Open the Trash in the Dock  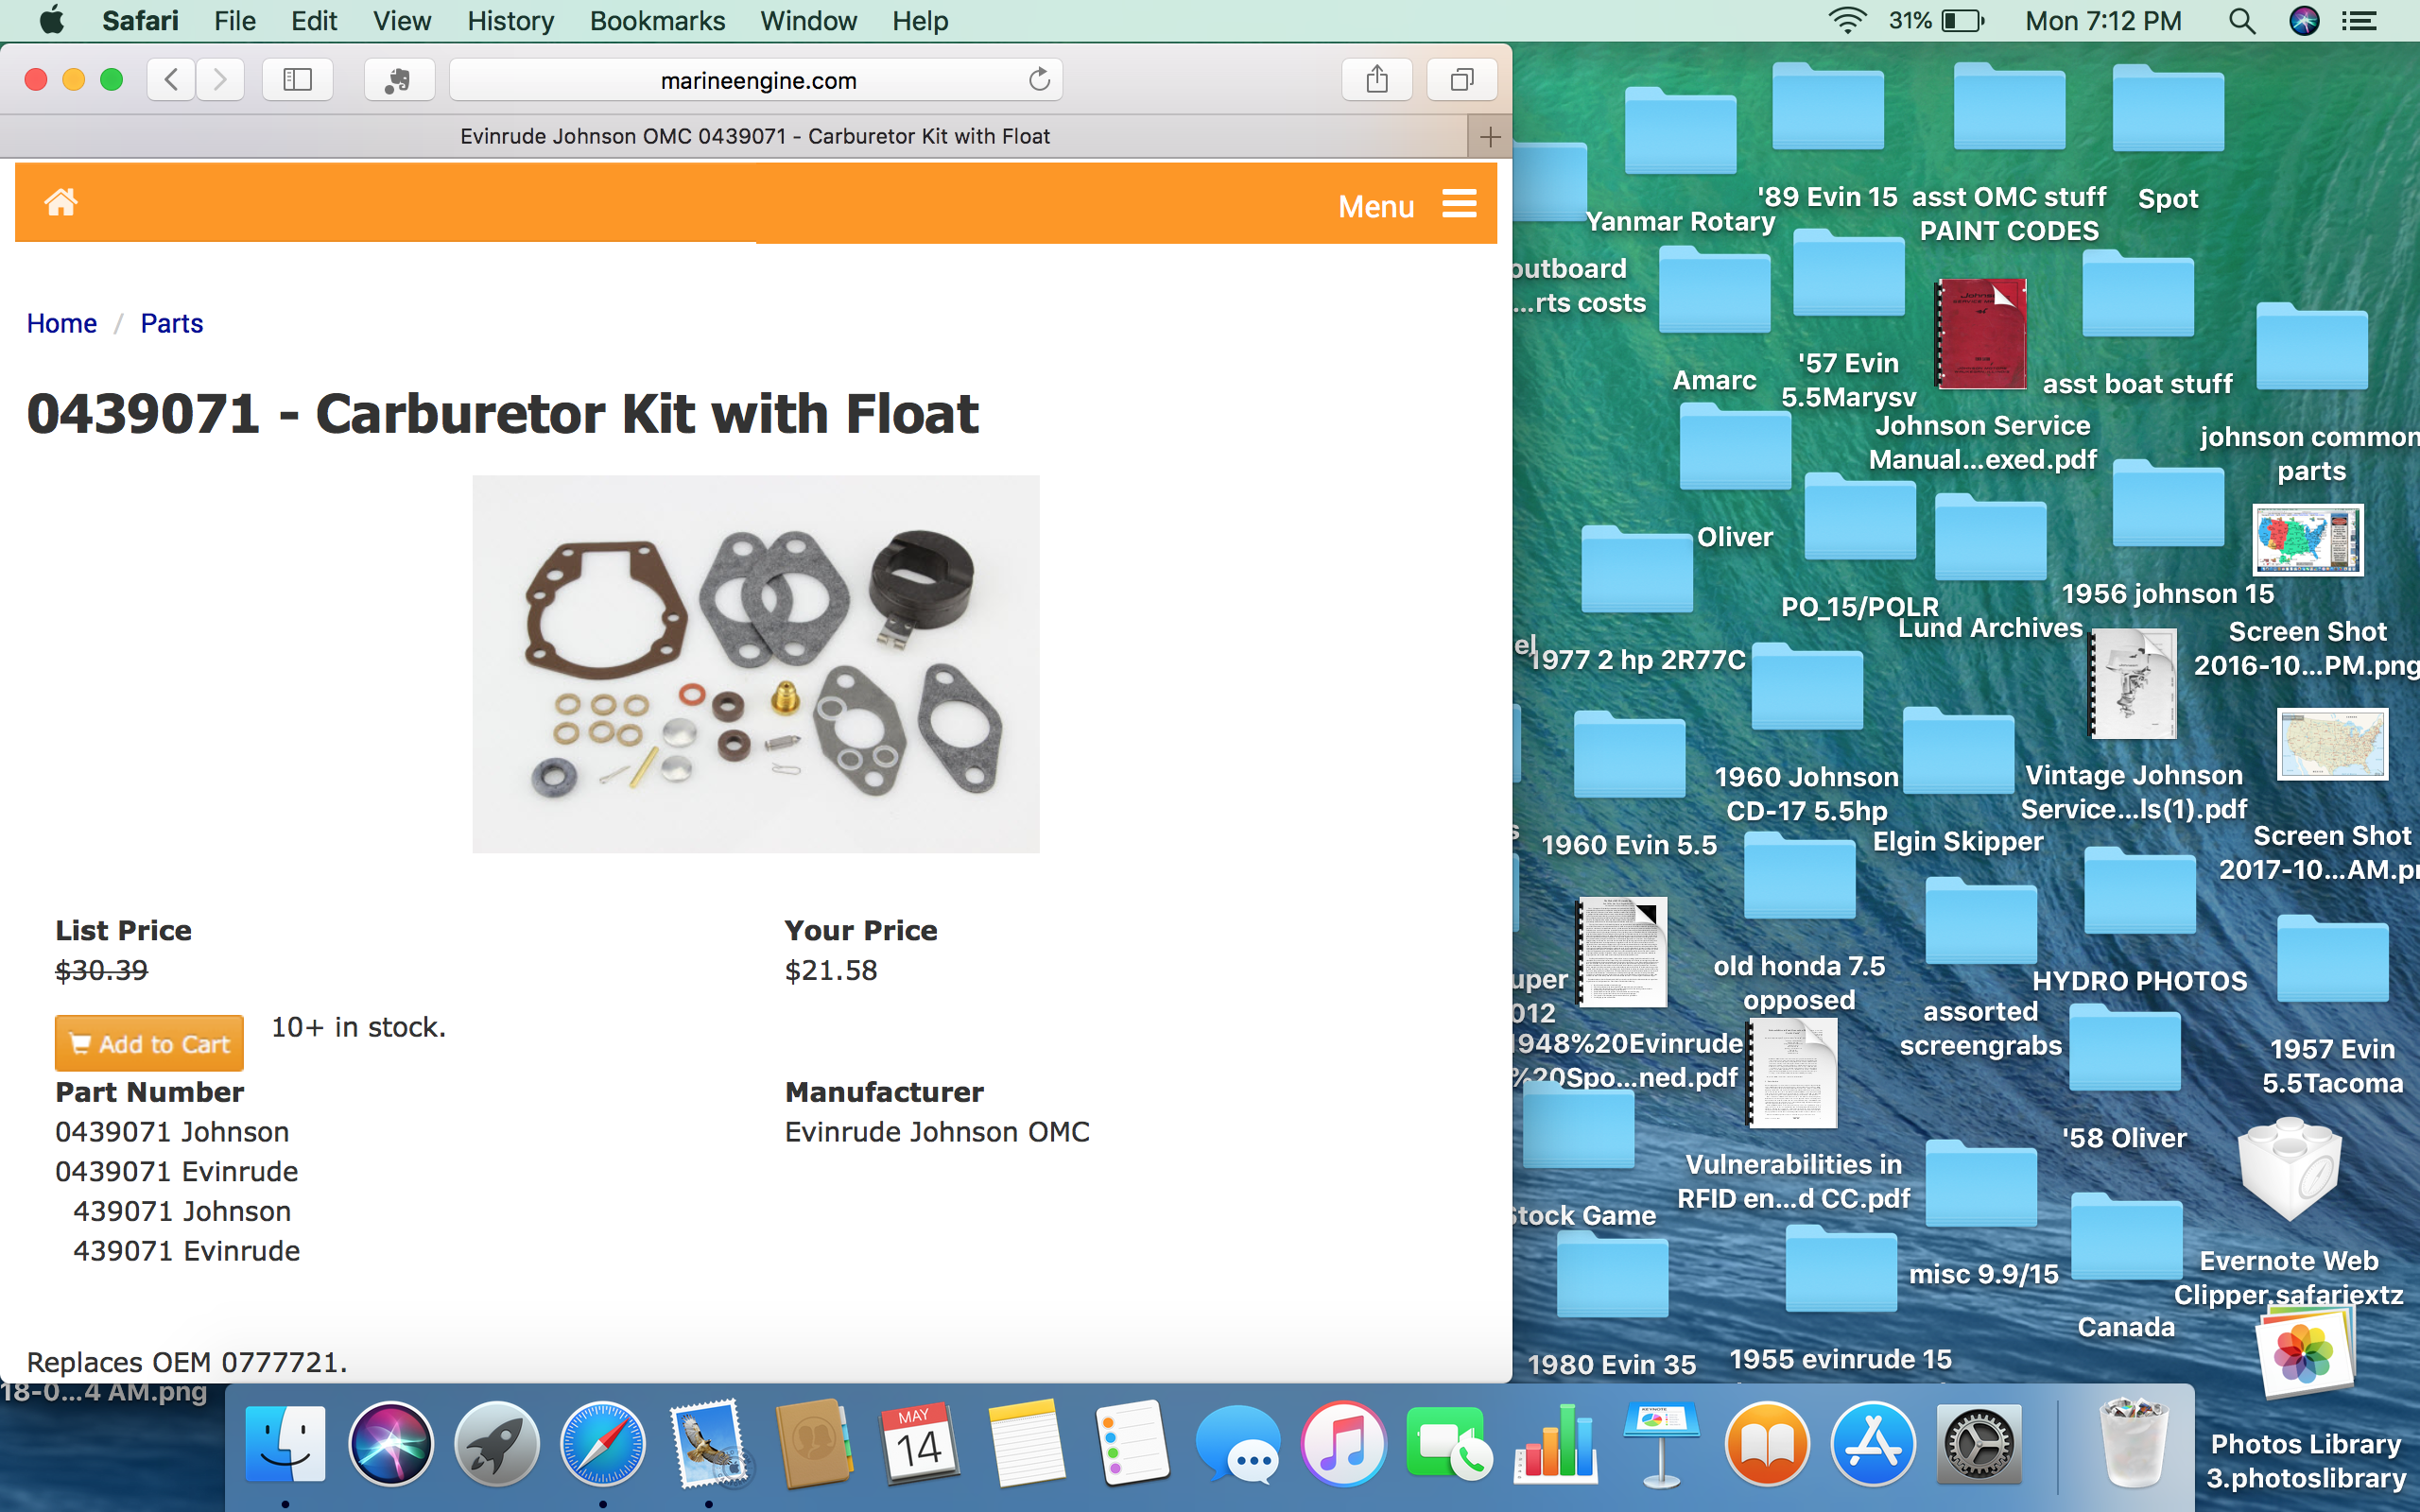[2132, 1444]
